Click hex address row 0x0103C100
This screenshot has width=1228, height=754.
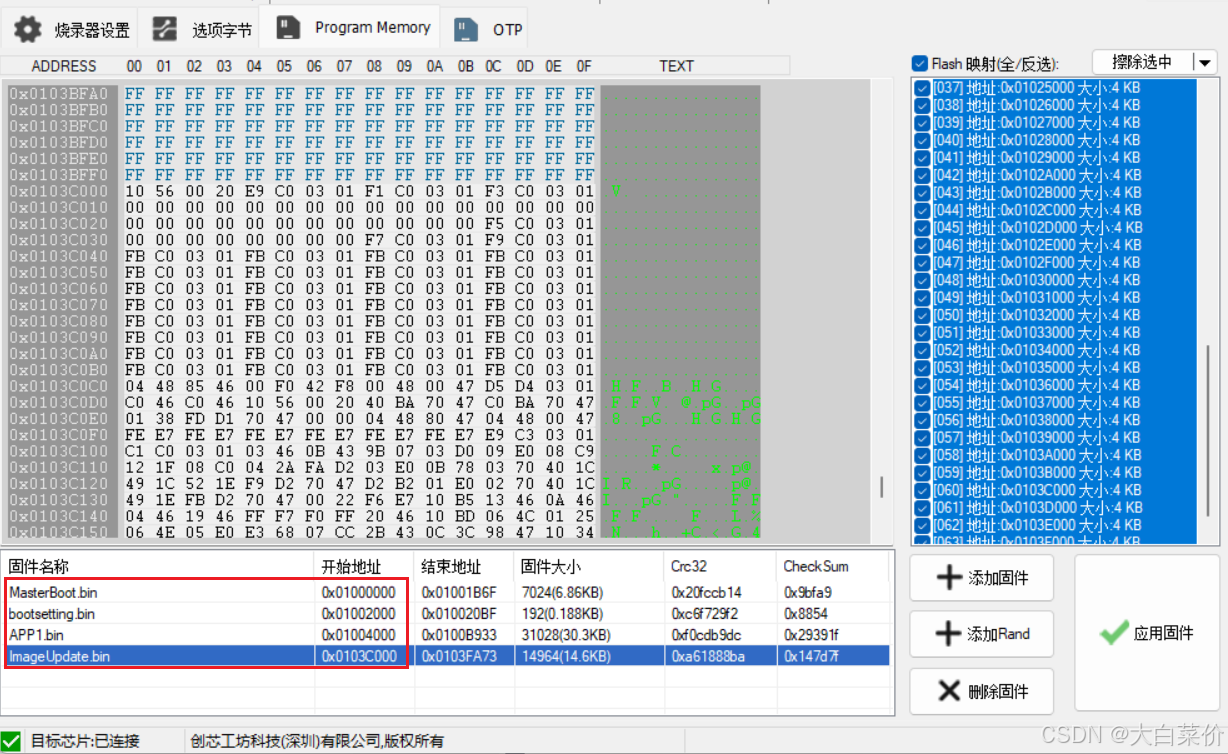[58, 451]
